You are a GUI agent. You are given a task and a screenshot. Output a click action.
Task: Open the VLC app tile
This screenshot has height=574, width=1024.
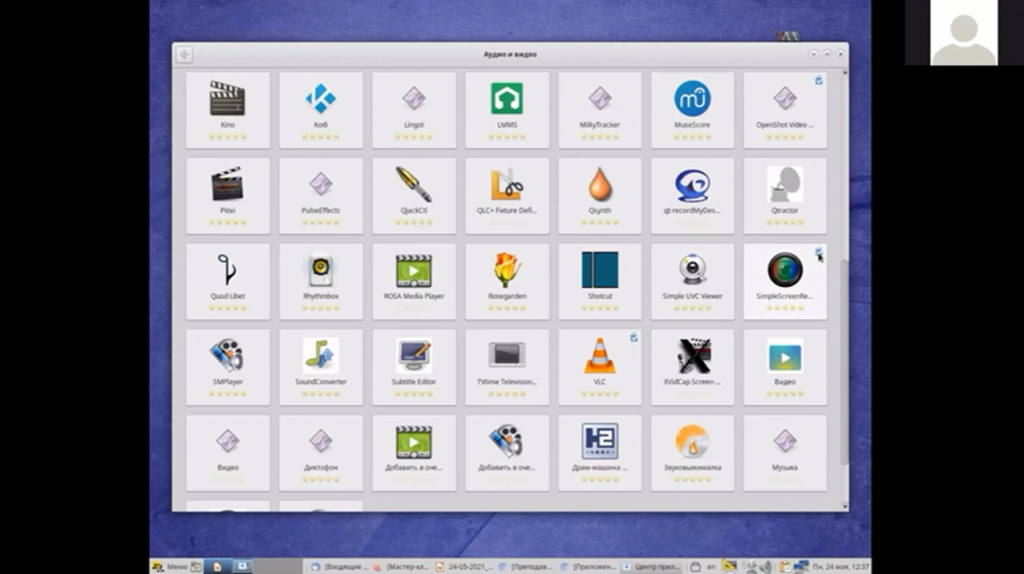pyautogui.click(x=600, y=367)
